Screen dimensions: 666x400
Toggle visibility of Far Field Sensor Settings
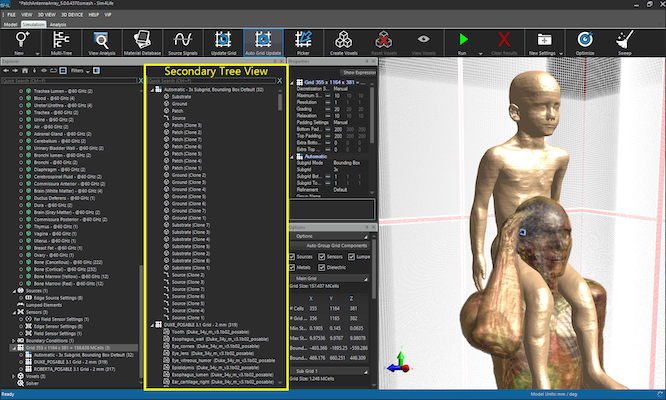tap(21, 319)
